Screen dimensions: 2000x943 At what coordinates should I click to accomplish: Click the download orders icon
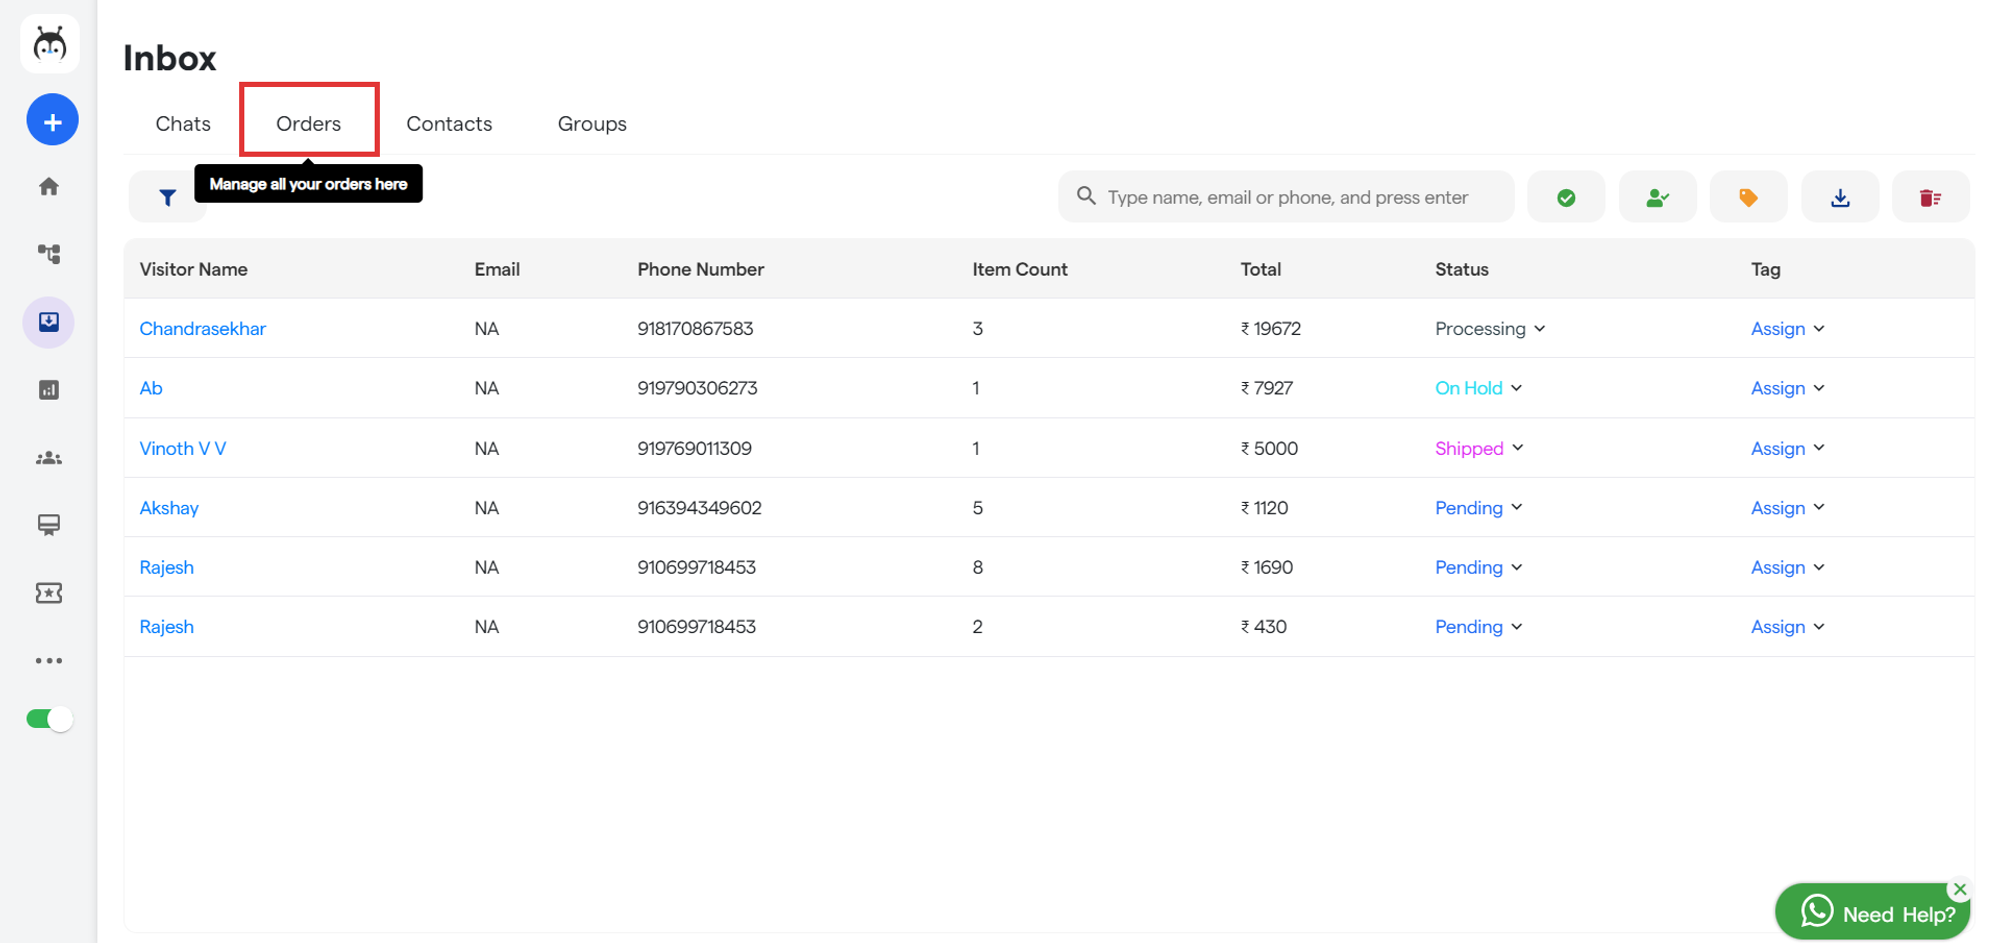(x=1839, y=198)
